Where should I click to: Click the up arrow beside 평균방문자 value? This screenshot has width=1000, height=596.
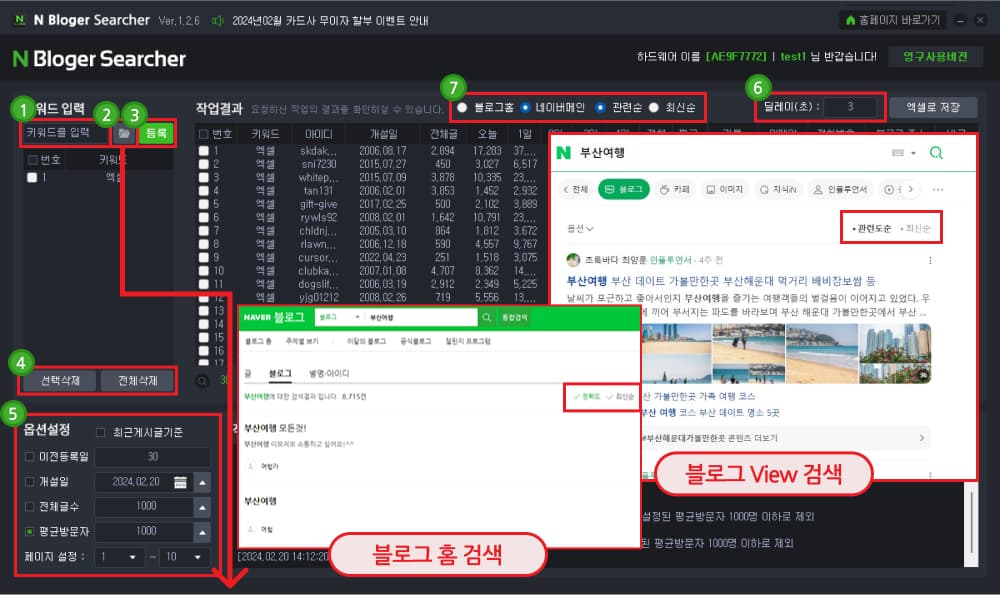point(202,532)
